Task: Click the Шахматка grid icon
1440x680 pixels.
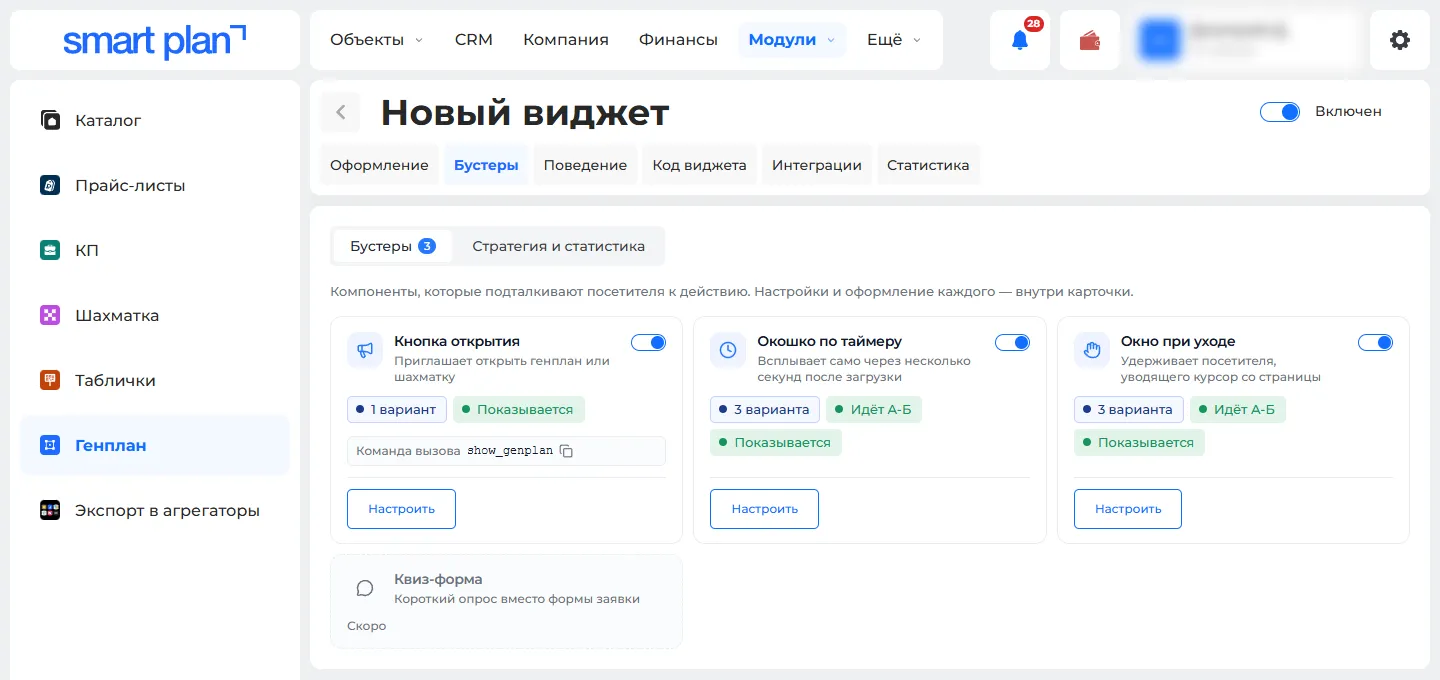Action: [x=50, y=315]
